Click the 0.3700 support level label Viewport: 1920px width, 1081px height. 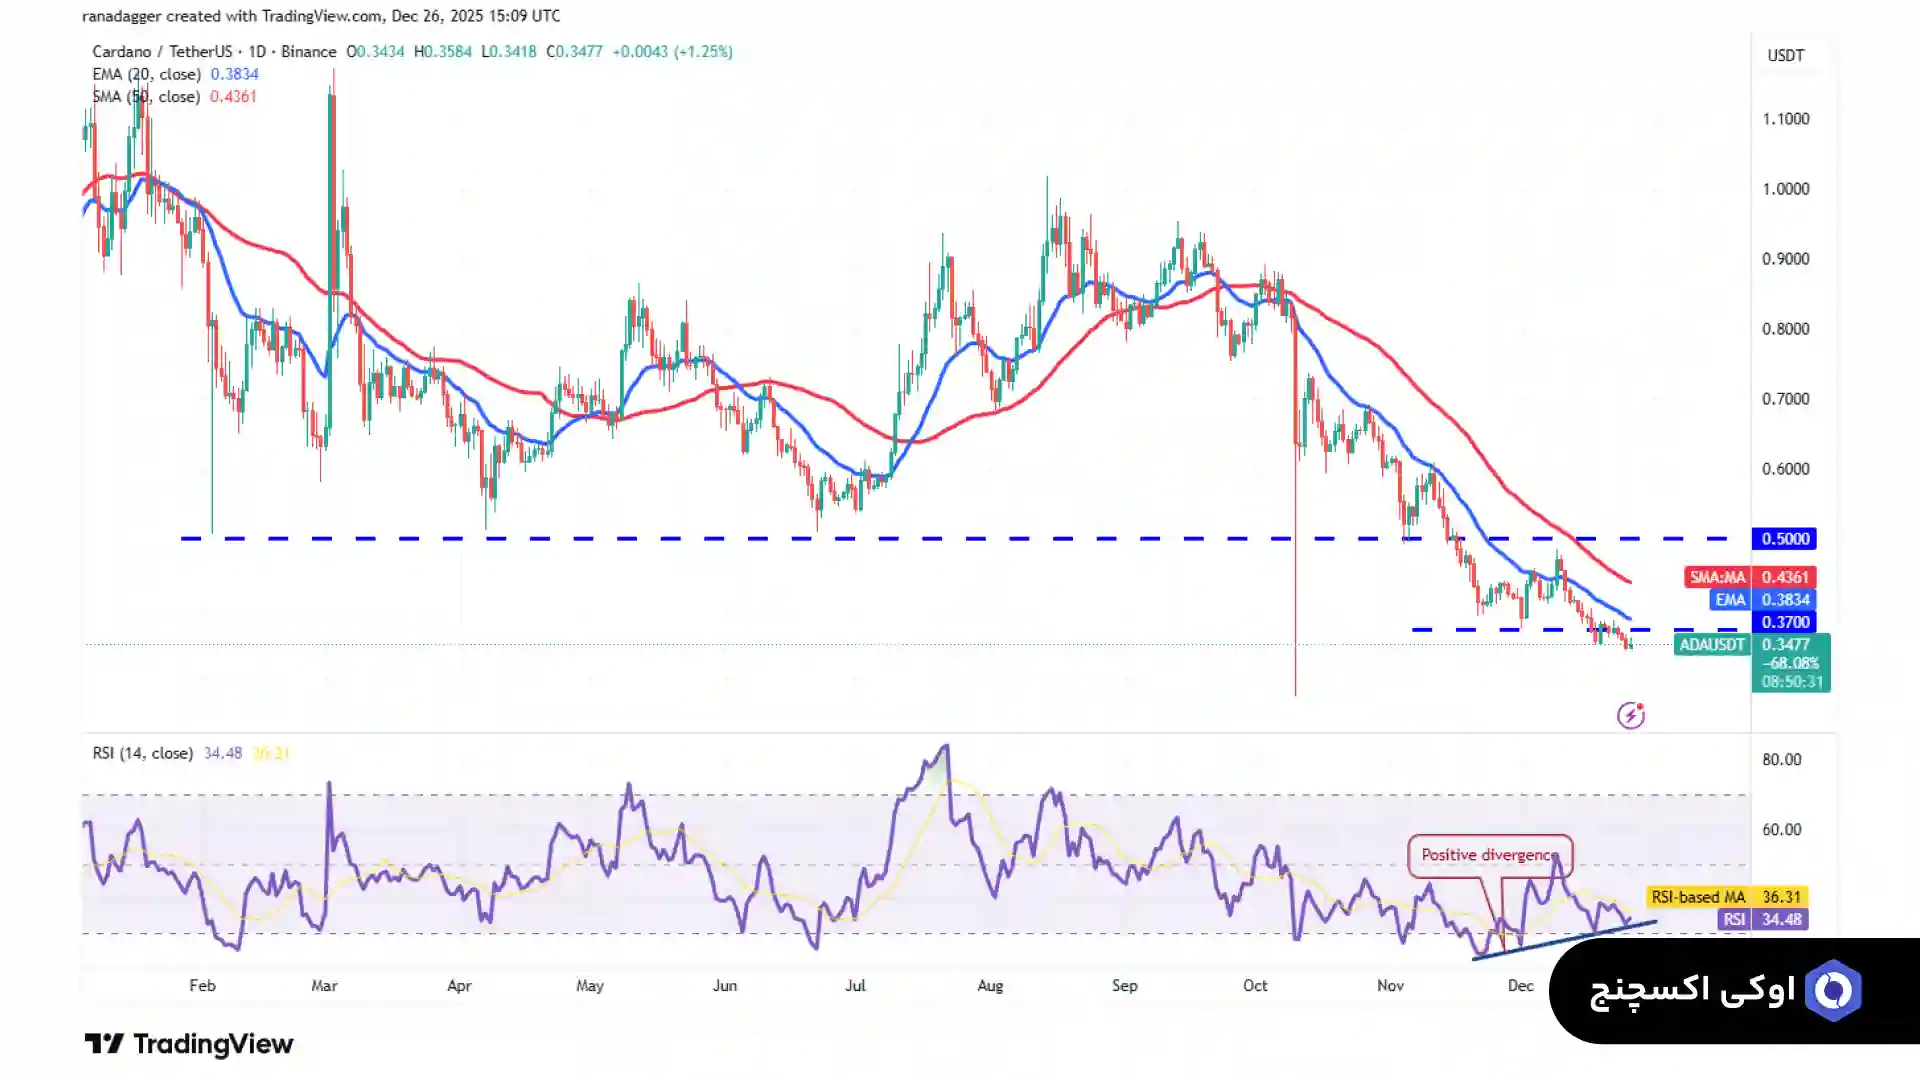pos(1785,622)
